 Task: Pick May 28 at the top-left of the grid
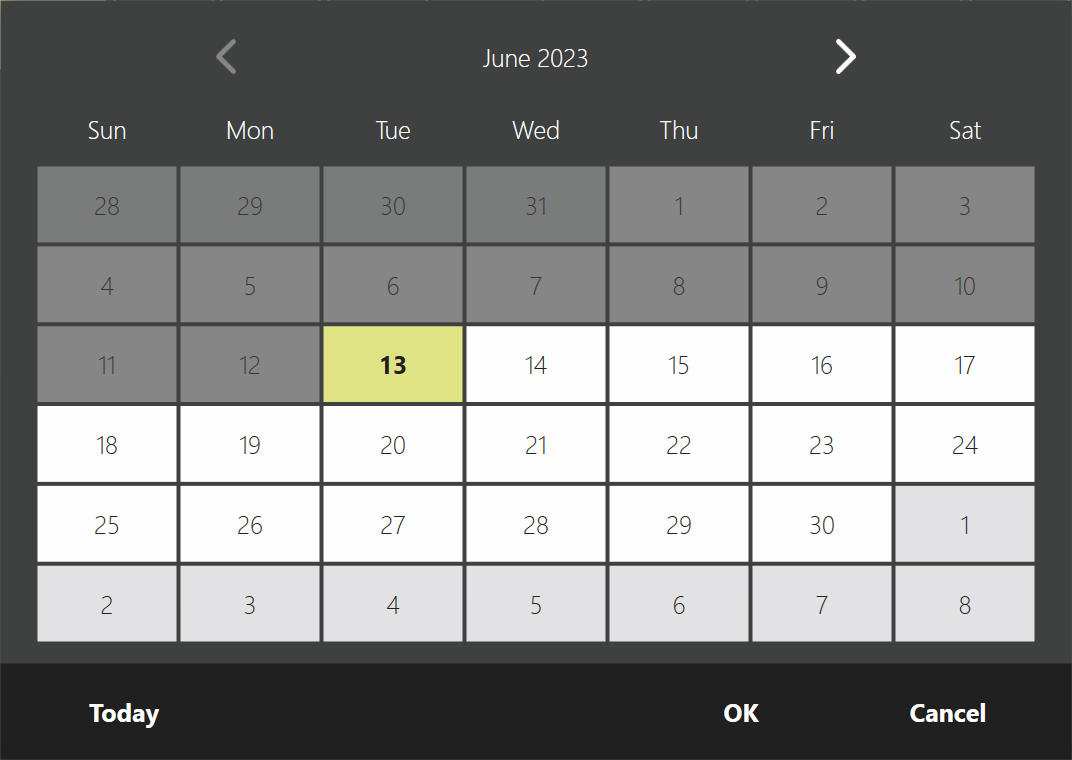click(106, 205)
